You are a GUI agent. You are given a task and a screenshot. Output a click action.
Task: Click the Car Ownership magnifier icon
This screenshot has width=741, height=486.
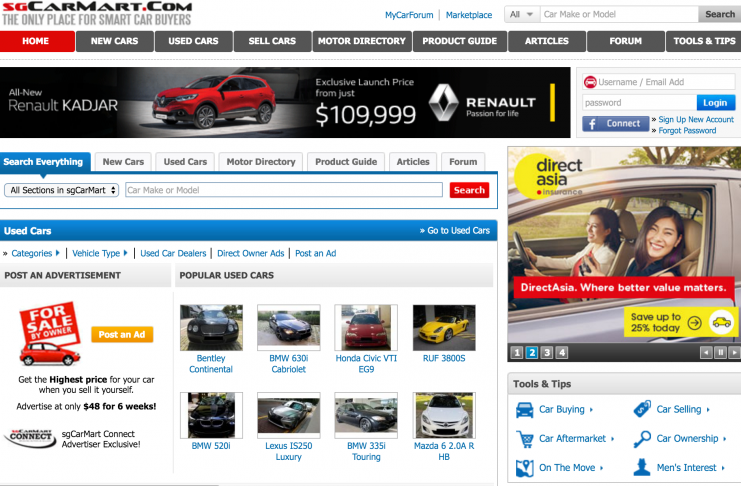[x=642, y=439]
